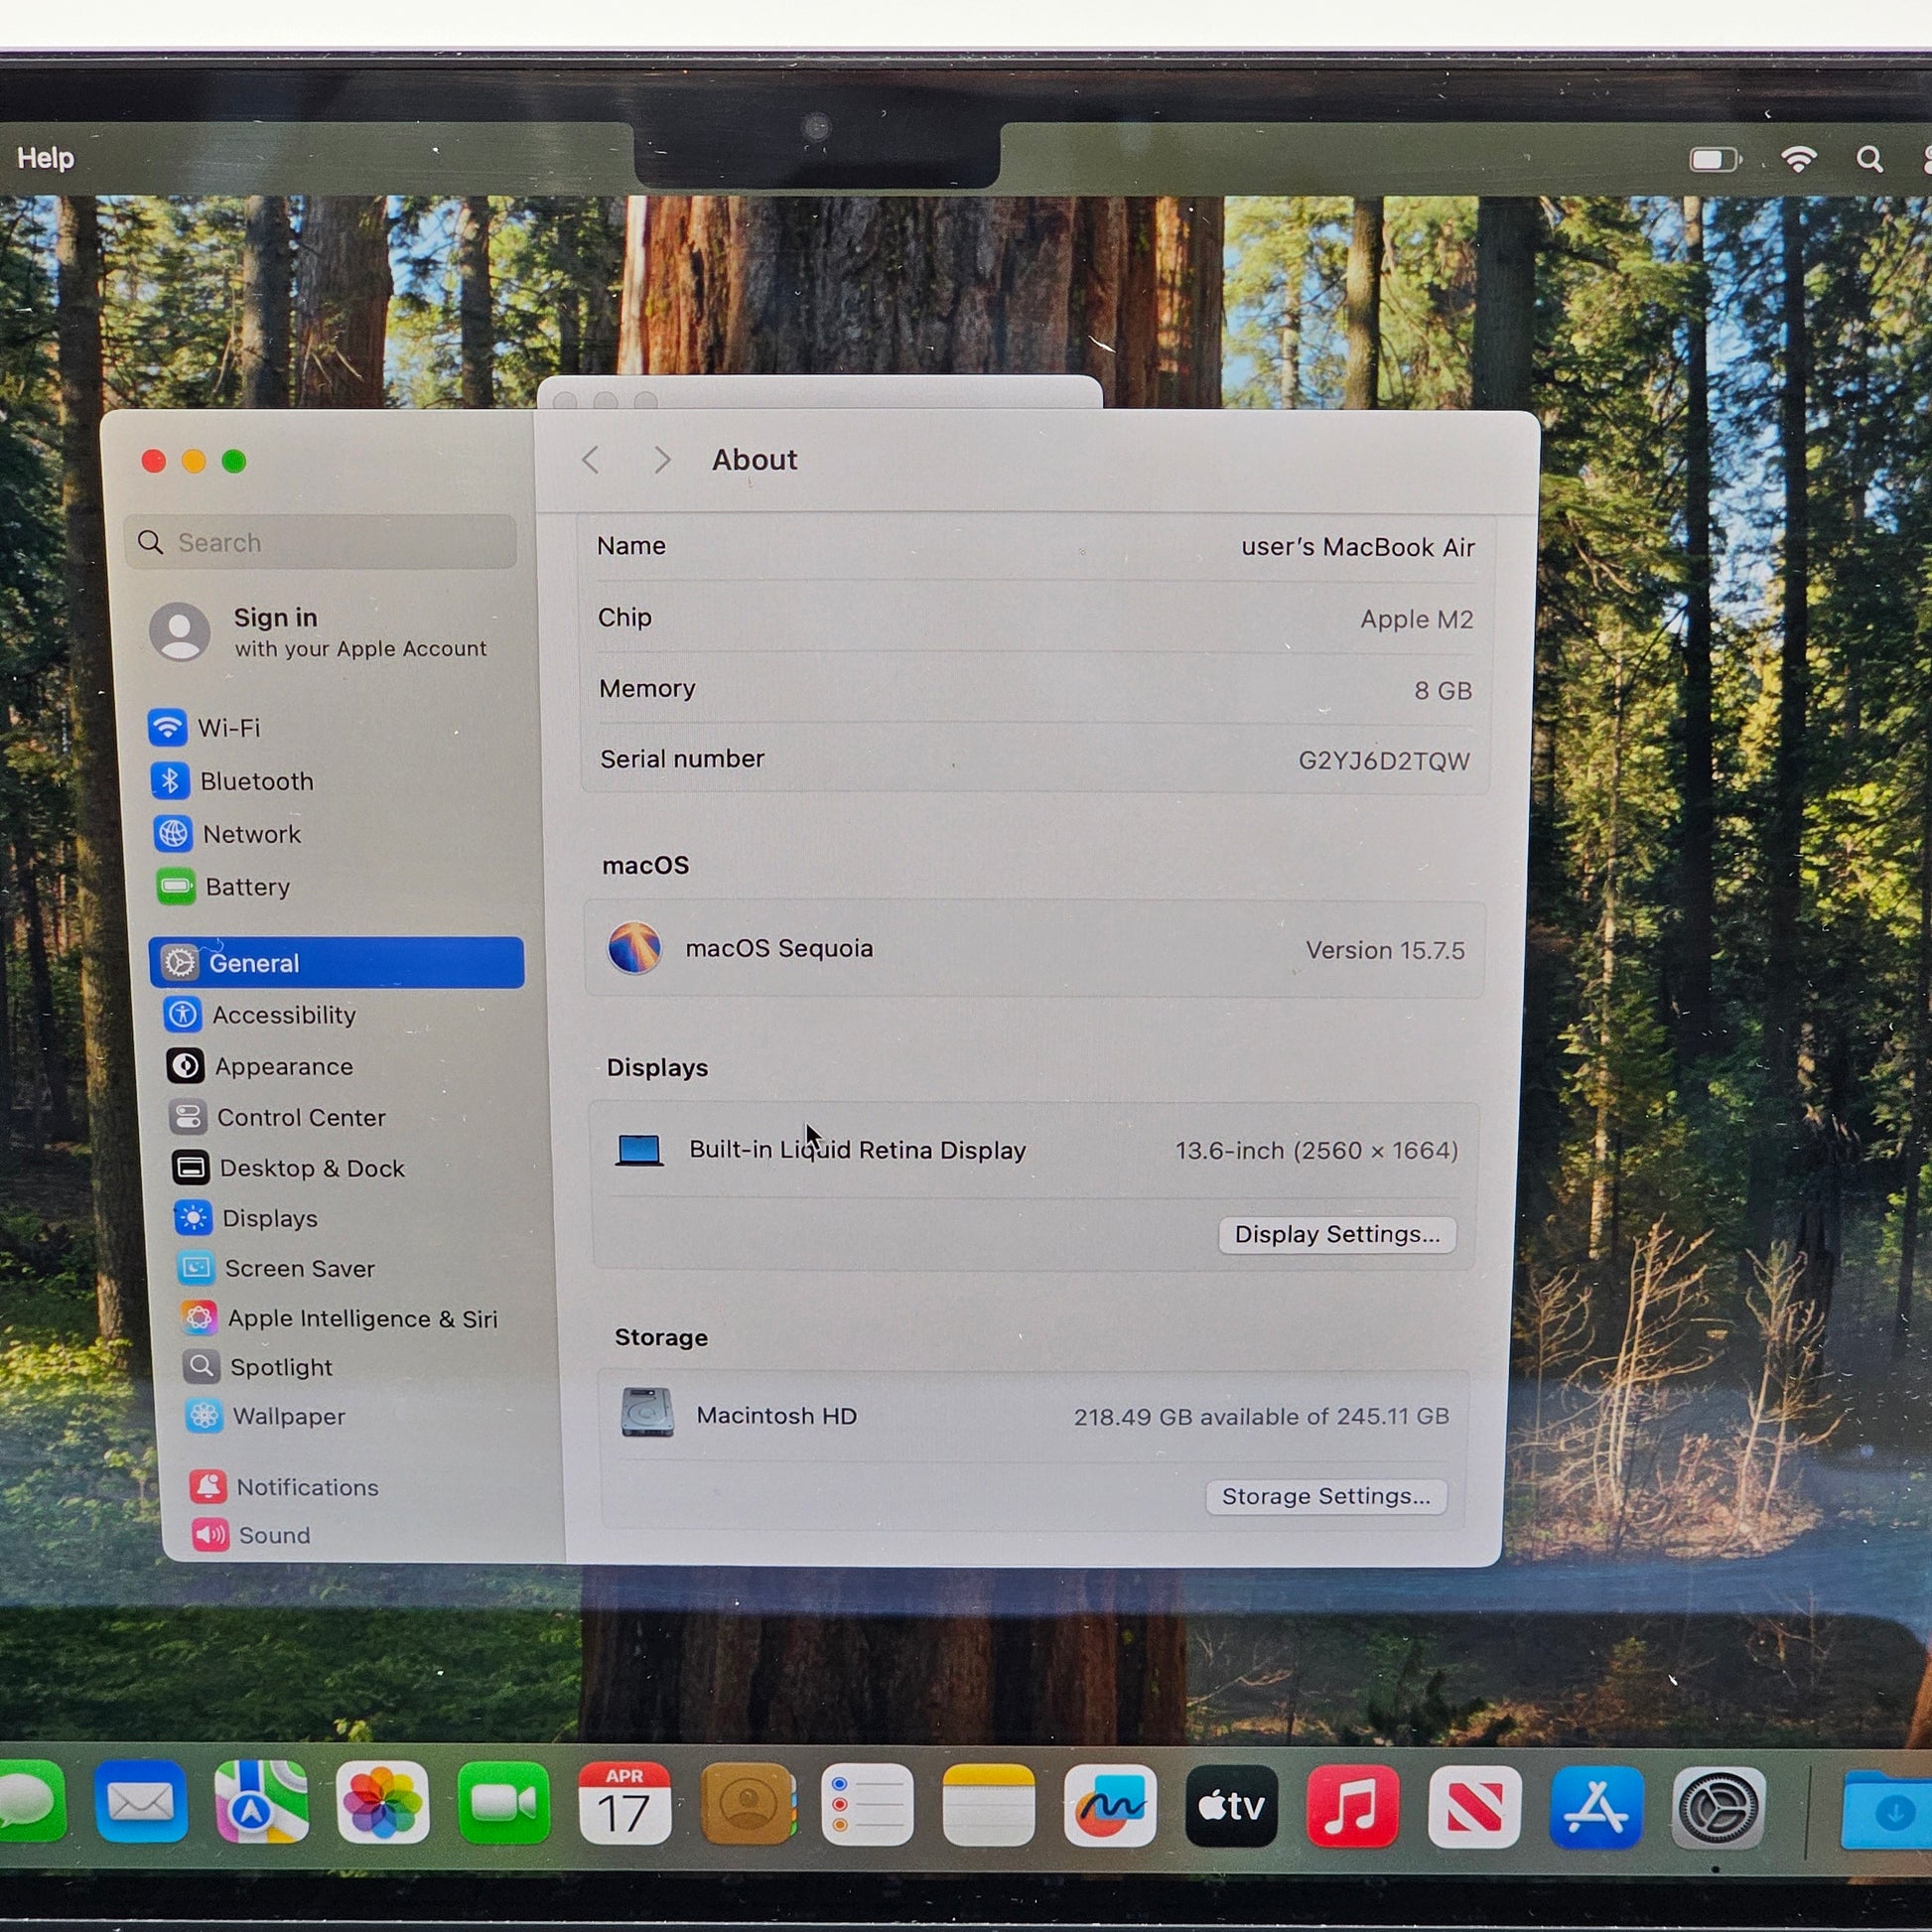1932x1932 pixels.
Task: Open Wi-Fi settings in sidebar
Action: [228, 727]
